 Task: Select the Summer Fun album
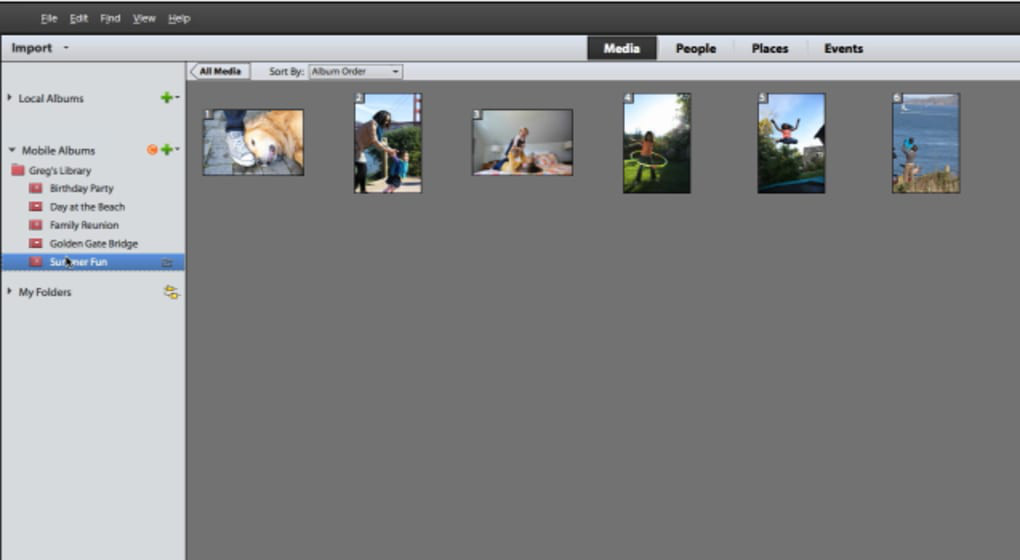[x=93, y=262]
